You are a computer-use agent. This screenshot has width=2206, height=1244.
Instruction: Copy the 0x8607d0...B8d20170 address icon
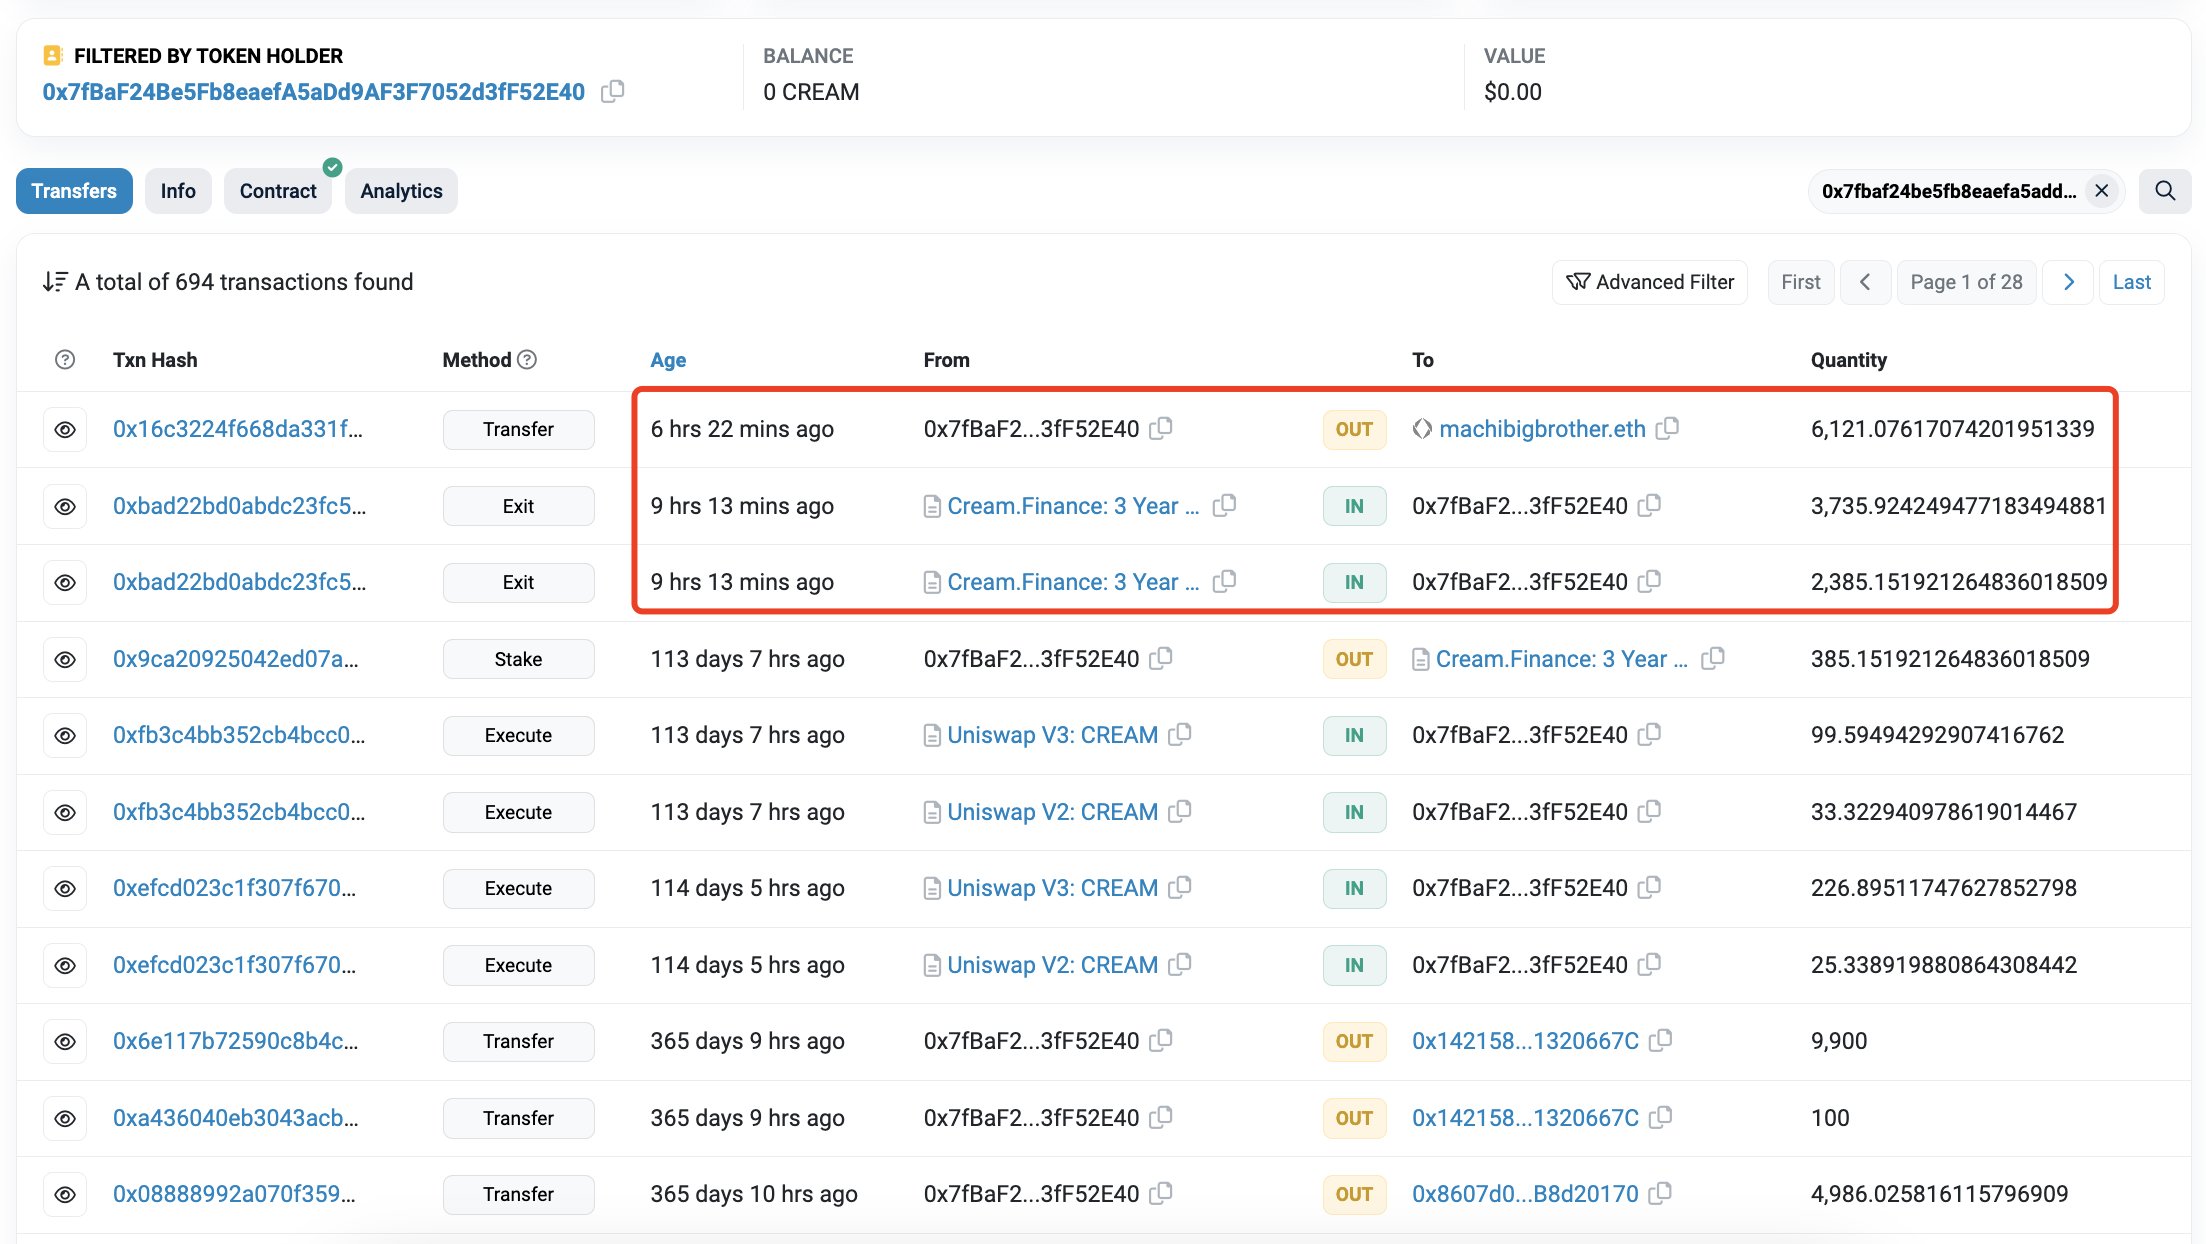tap(1660, 1194)
